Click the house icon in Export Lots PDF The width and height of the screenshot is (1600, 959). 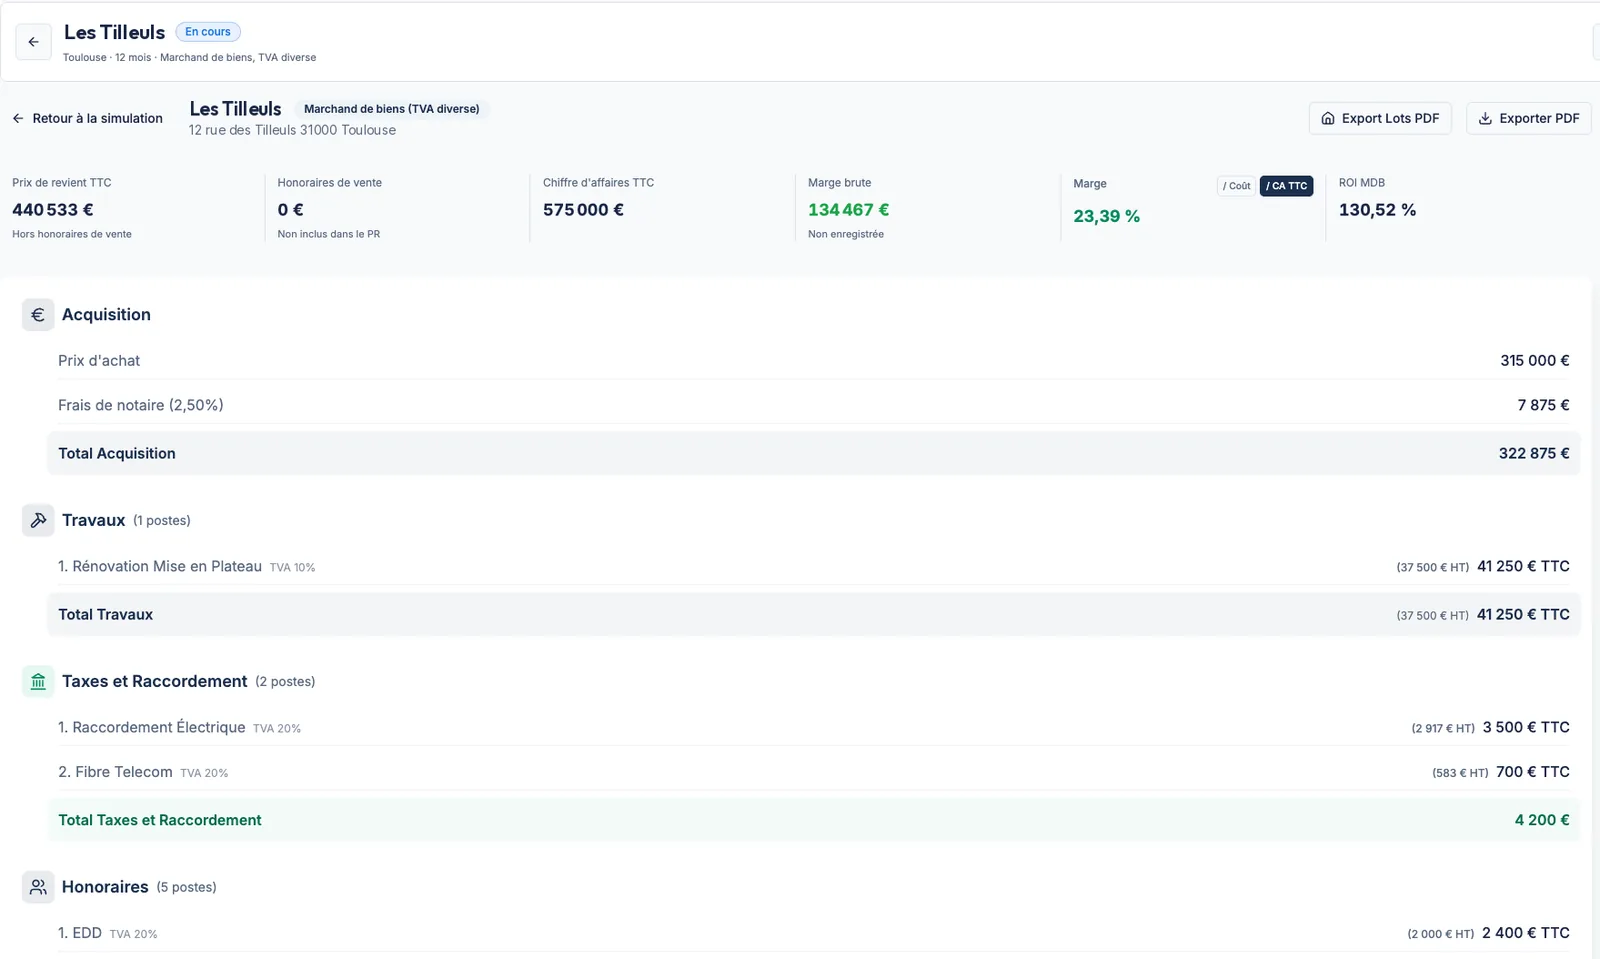[1328, 118]
